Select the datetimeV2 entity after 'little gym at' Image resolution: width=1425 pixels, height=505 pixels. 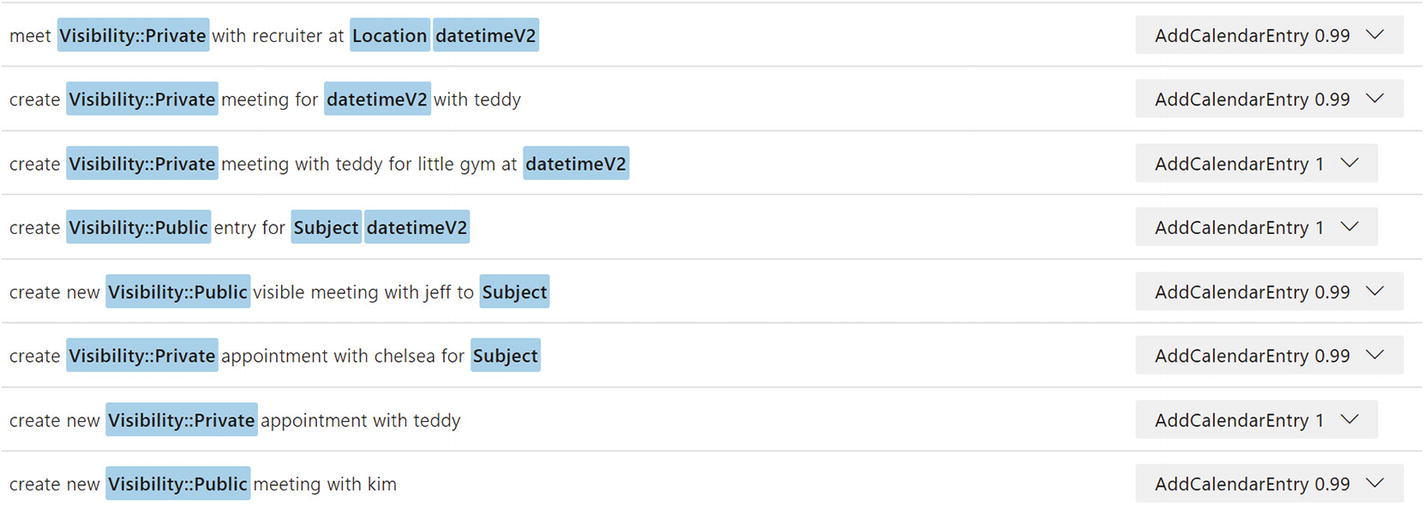[x=576, y=164]
